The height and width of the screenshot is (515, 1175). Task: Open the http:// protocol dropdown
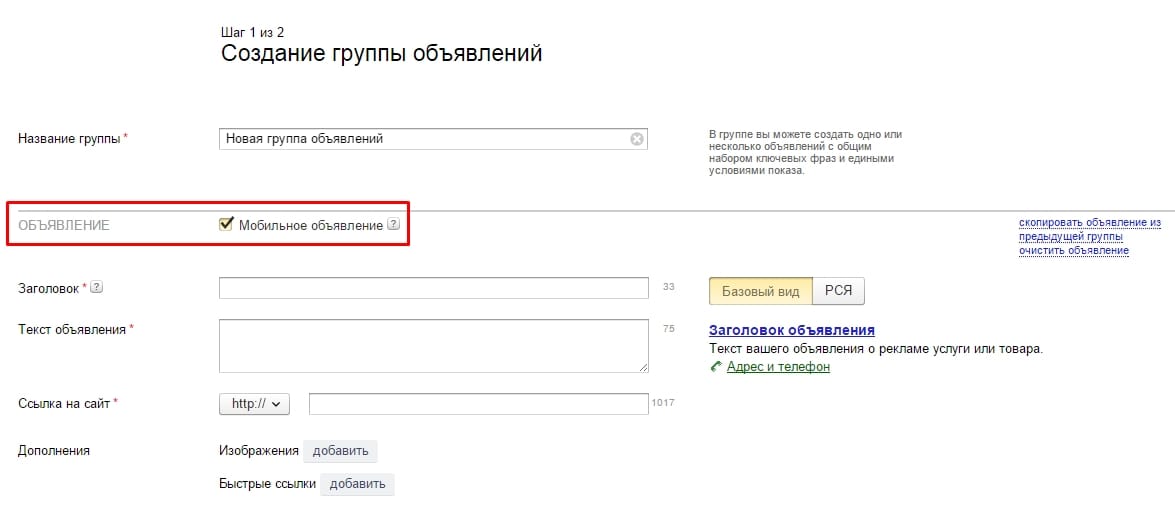pyautogui.click(x=254, y=404)
